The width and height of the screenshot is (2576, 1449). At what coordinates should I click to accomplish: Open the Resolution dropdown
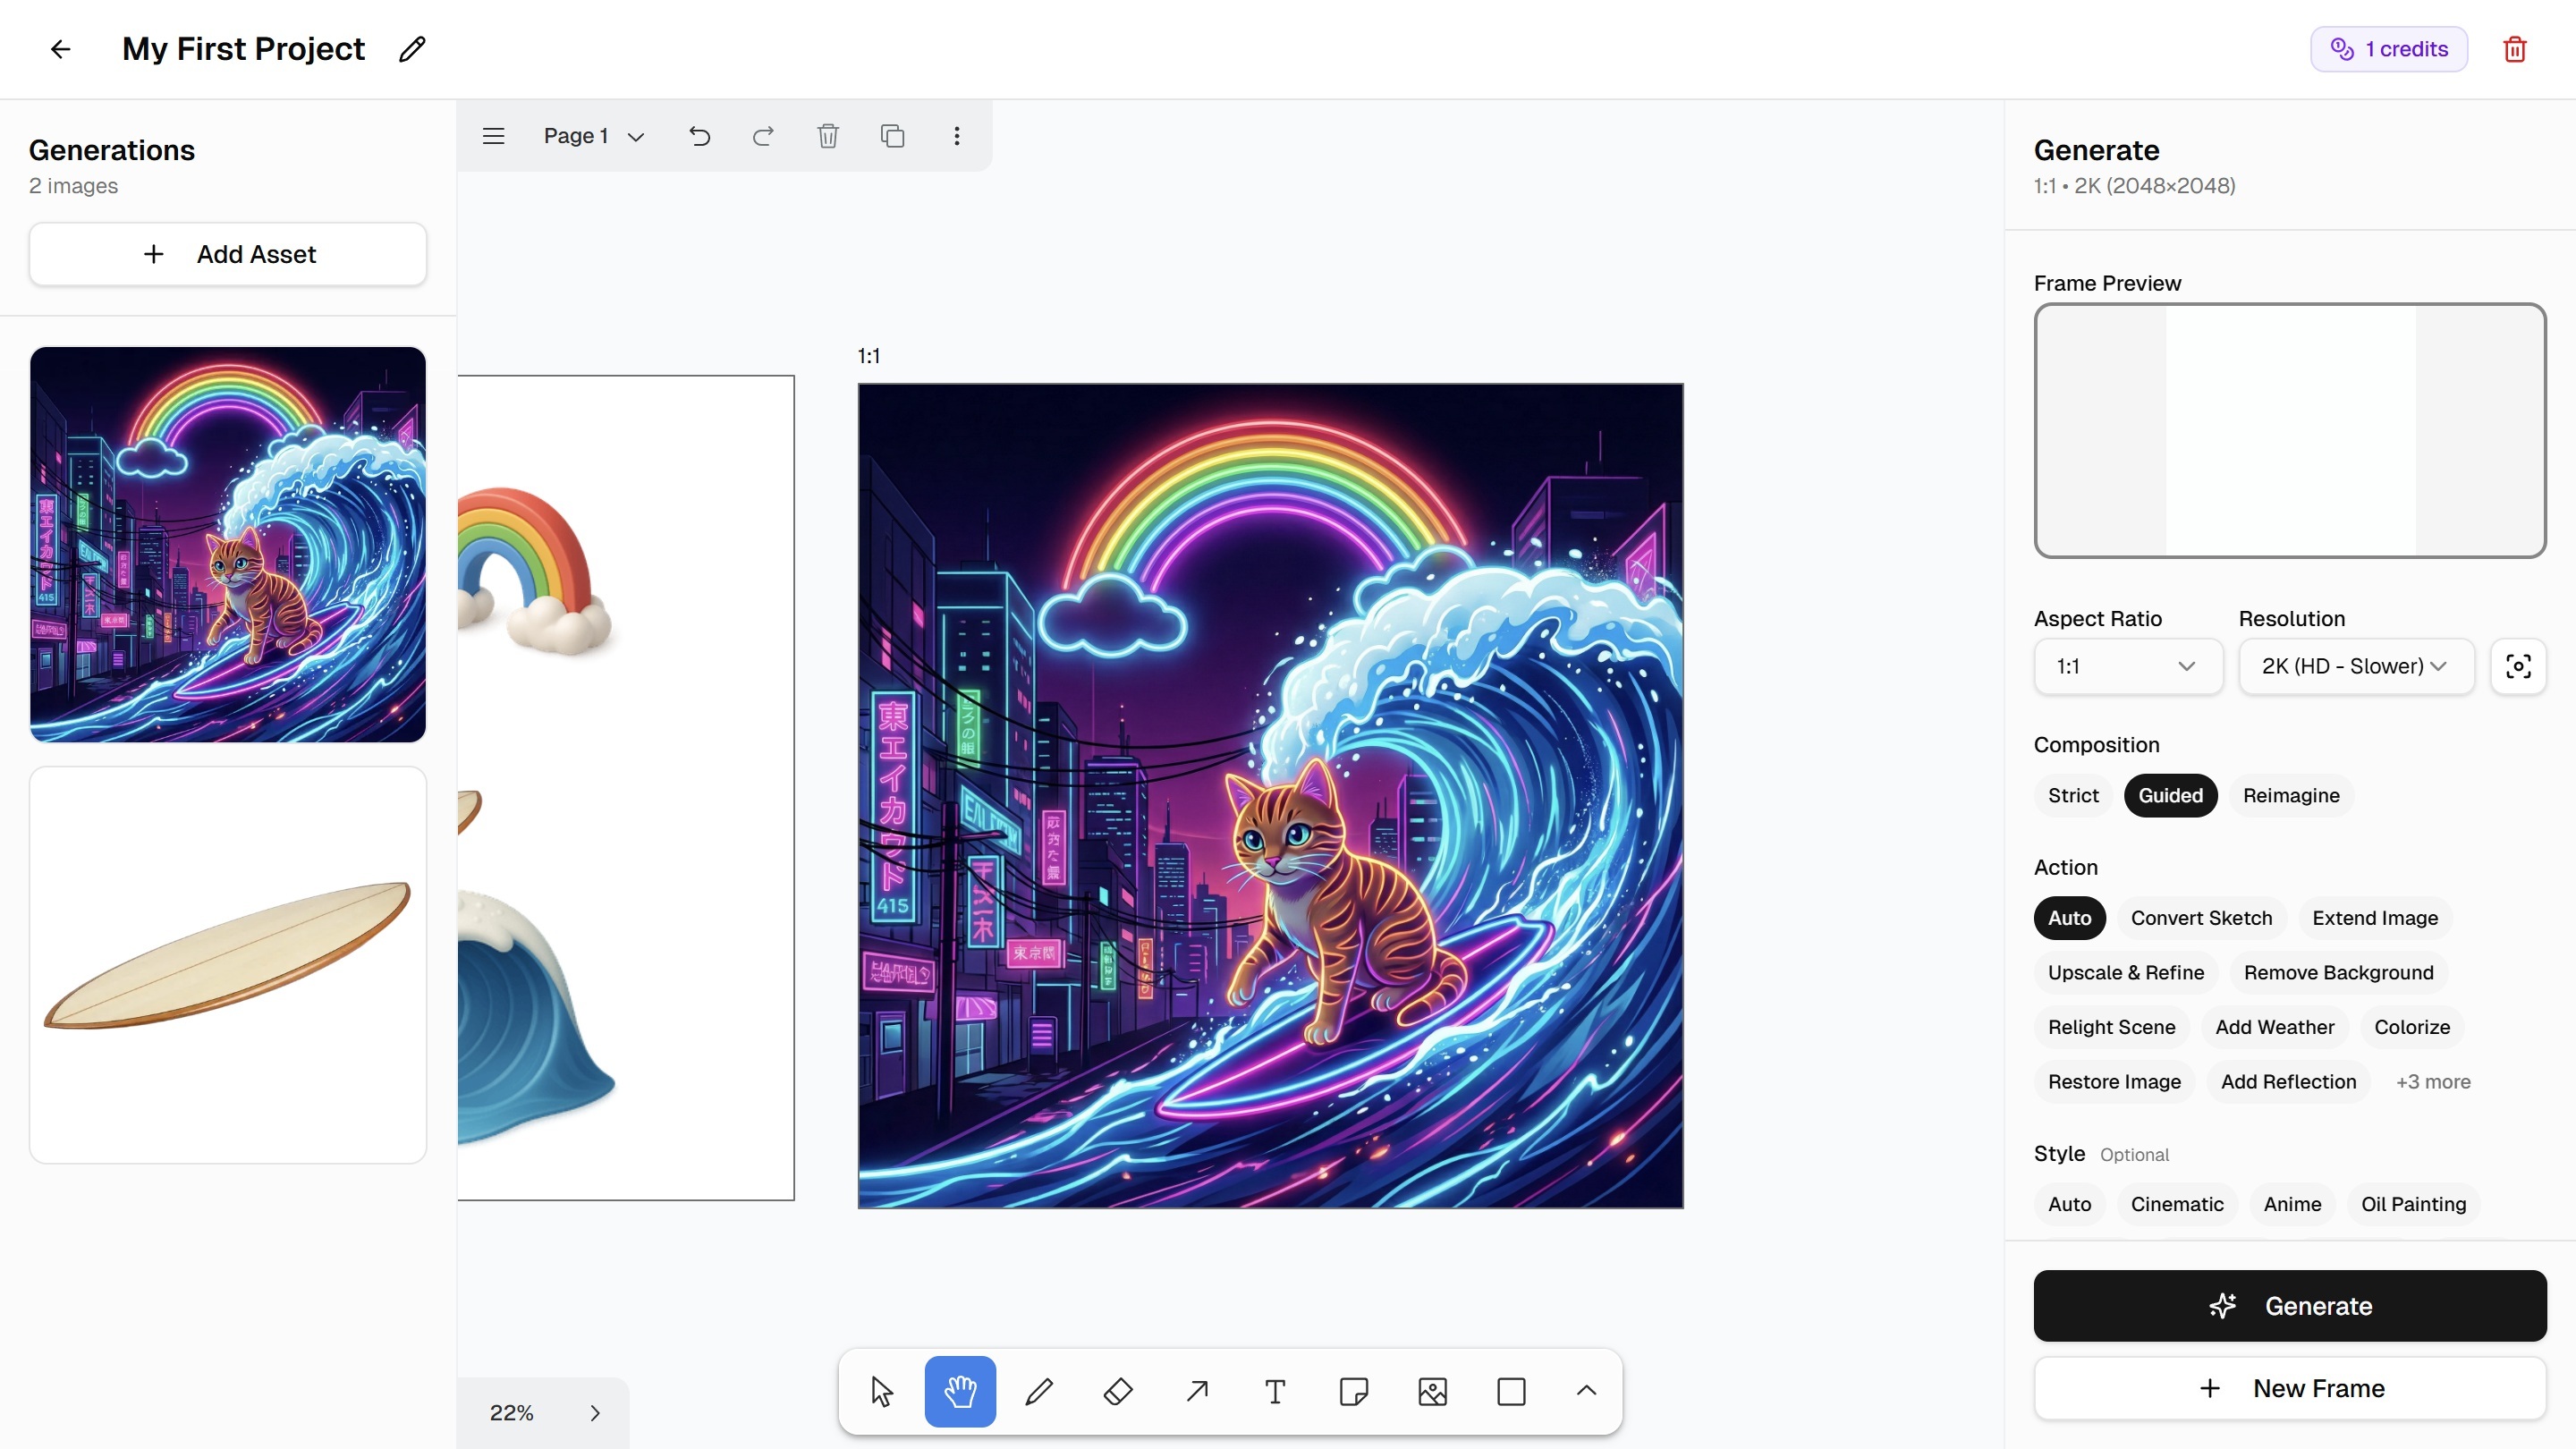(x=2355, y=666)
